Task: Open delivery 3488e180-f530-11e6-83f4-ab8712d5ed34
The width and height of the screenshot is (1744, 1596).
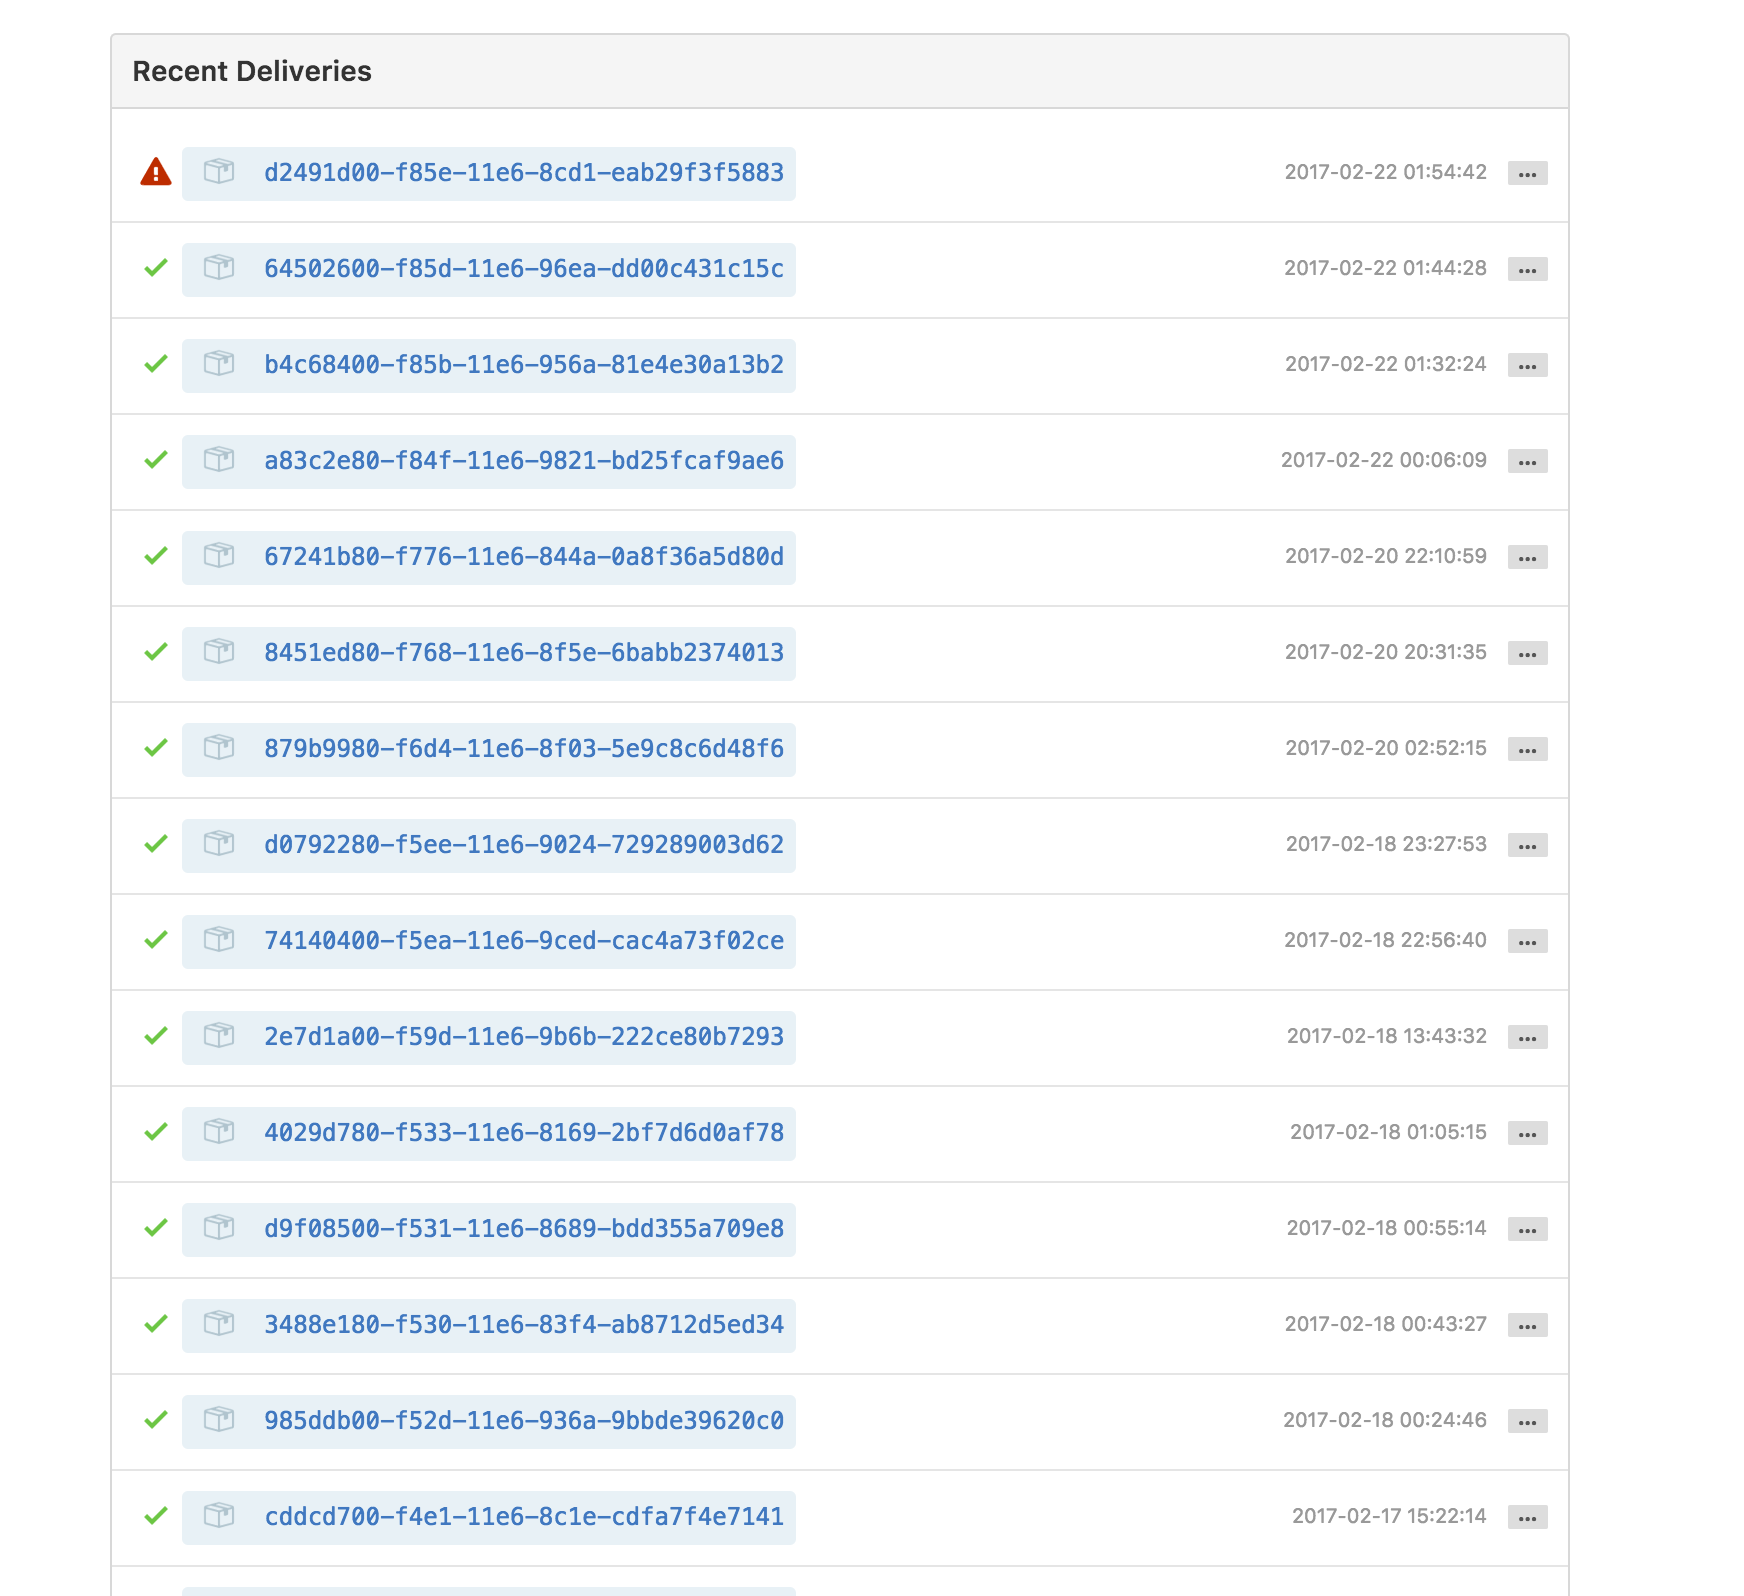Action: point(524,1324)
